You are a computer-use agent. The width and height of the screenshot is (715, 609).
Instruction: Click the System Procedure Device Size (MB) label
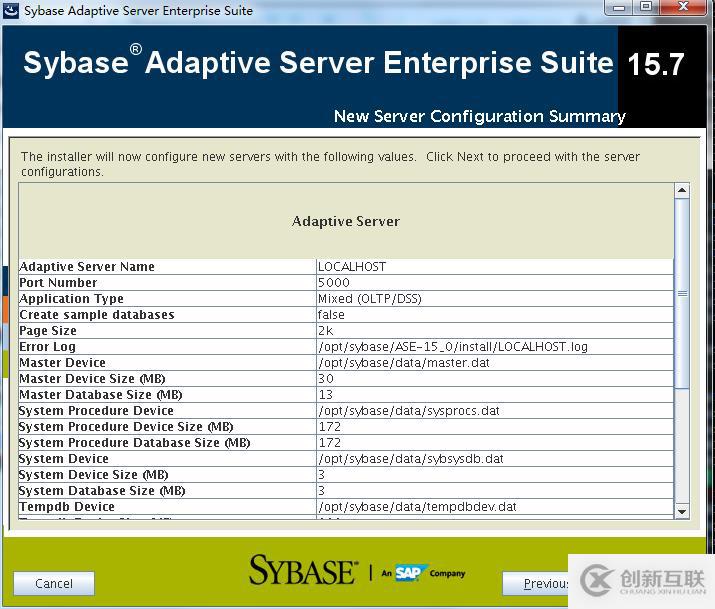126,427
